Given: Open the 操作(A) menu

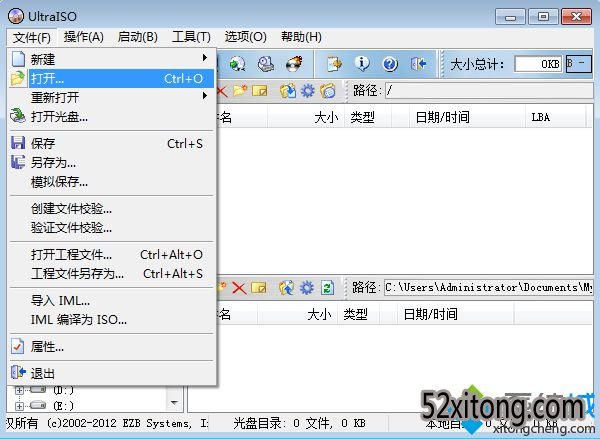Looking at the screenshot, I should coord(84,37).
